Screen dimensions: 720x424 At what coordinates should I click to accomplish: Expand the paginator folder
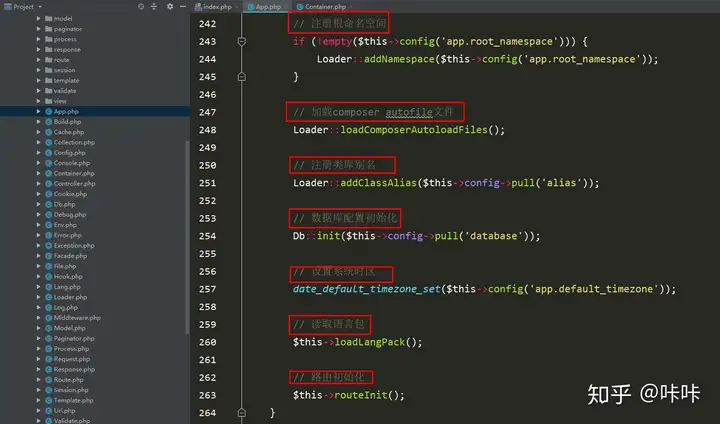tap(39, 29)
